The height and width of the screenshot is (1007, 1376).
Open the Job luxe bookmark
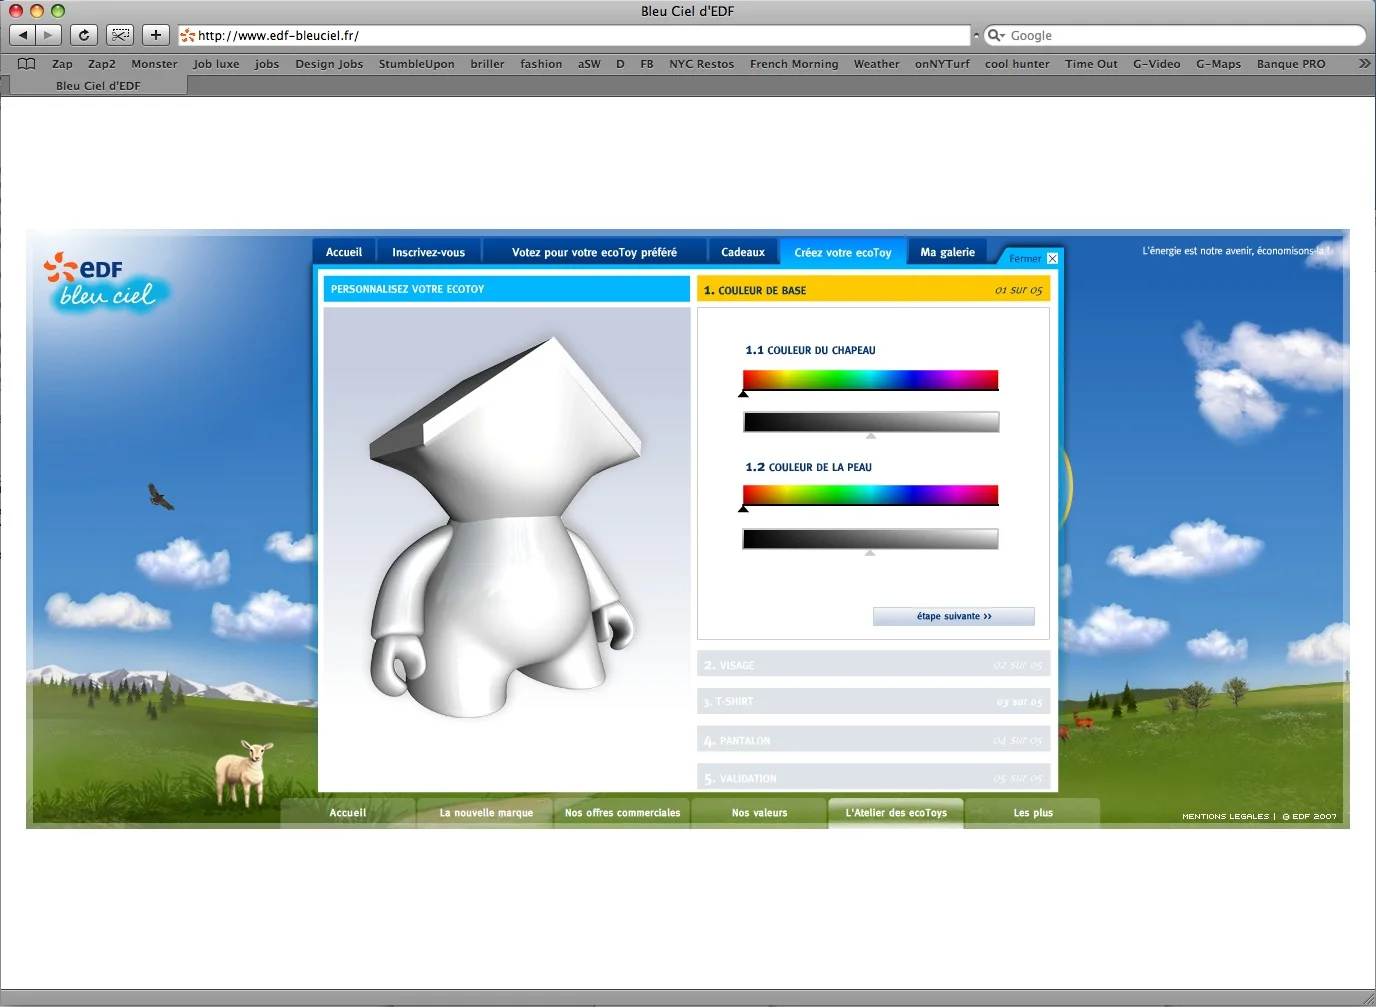216,64
